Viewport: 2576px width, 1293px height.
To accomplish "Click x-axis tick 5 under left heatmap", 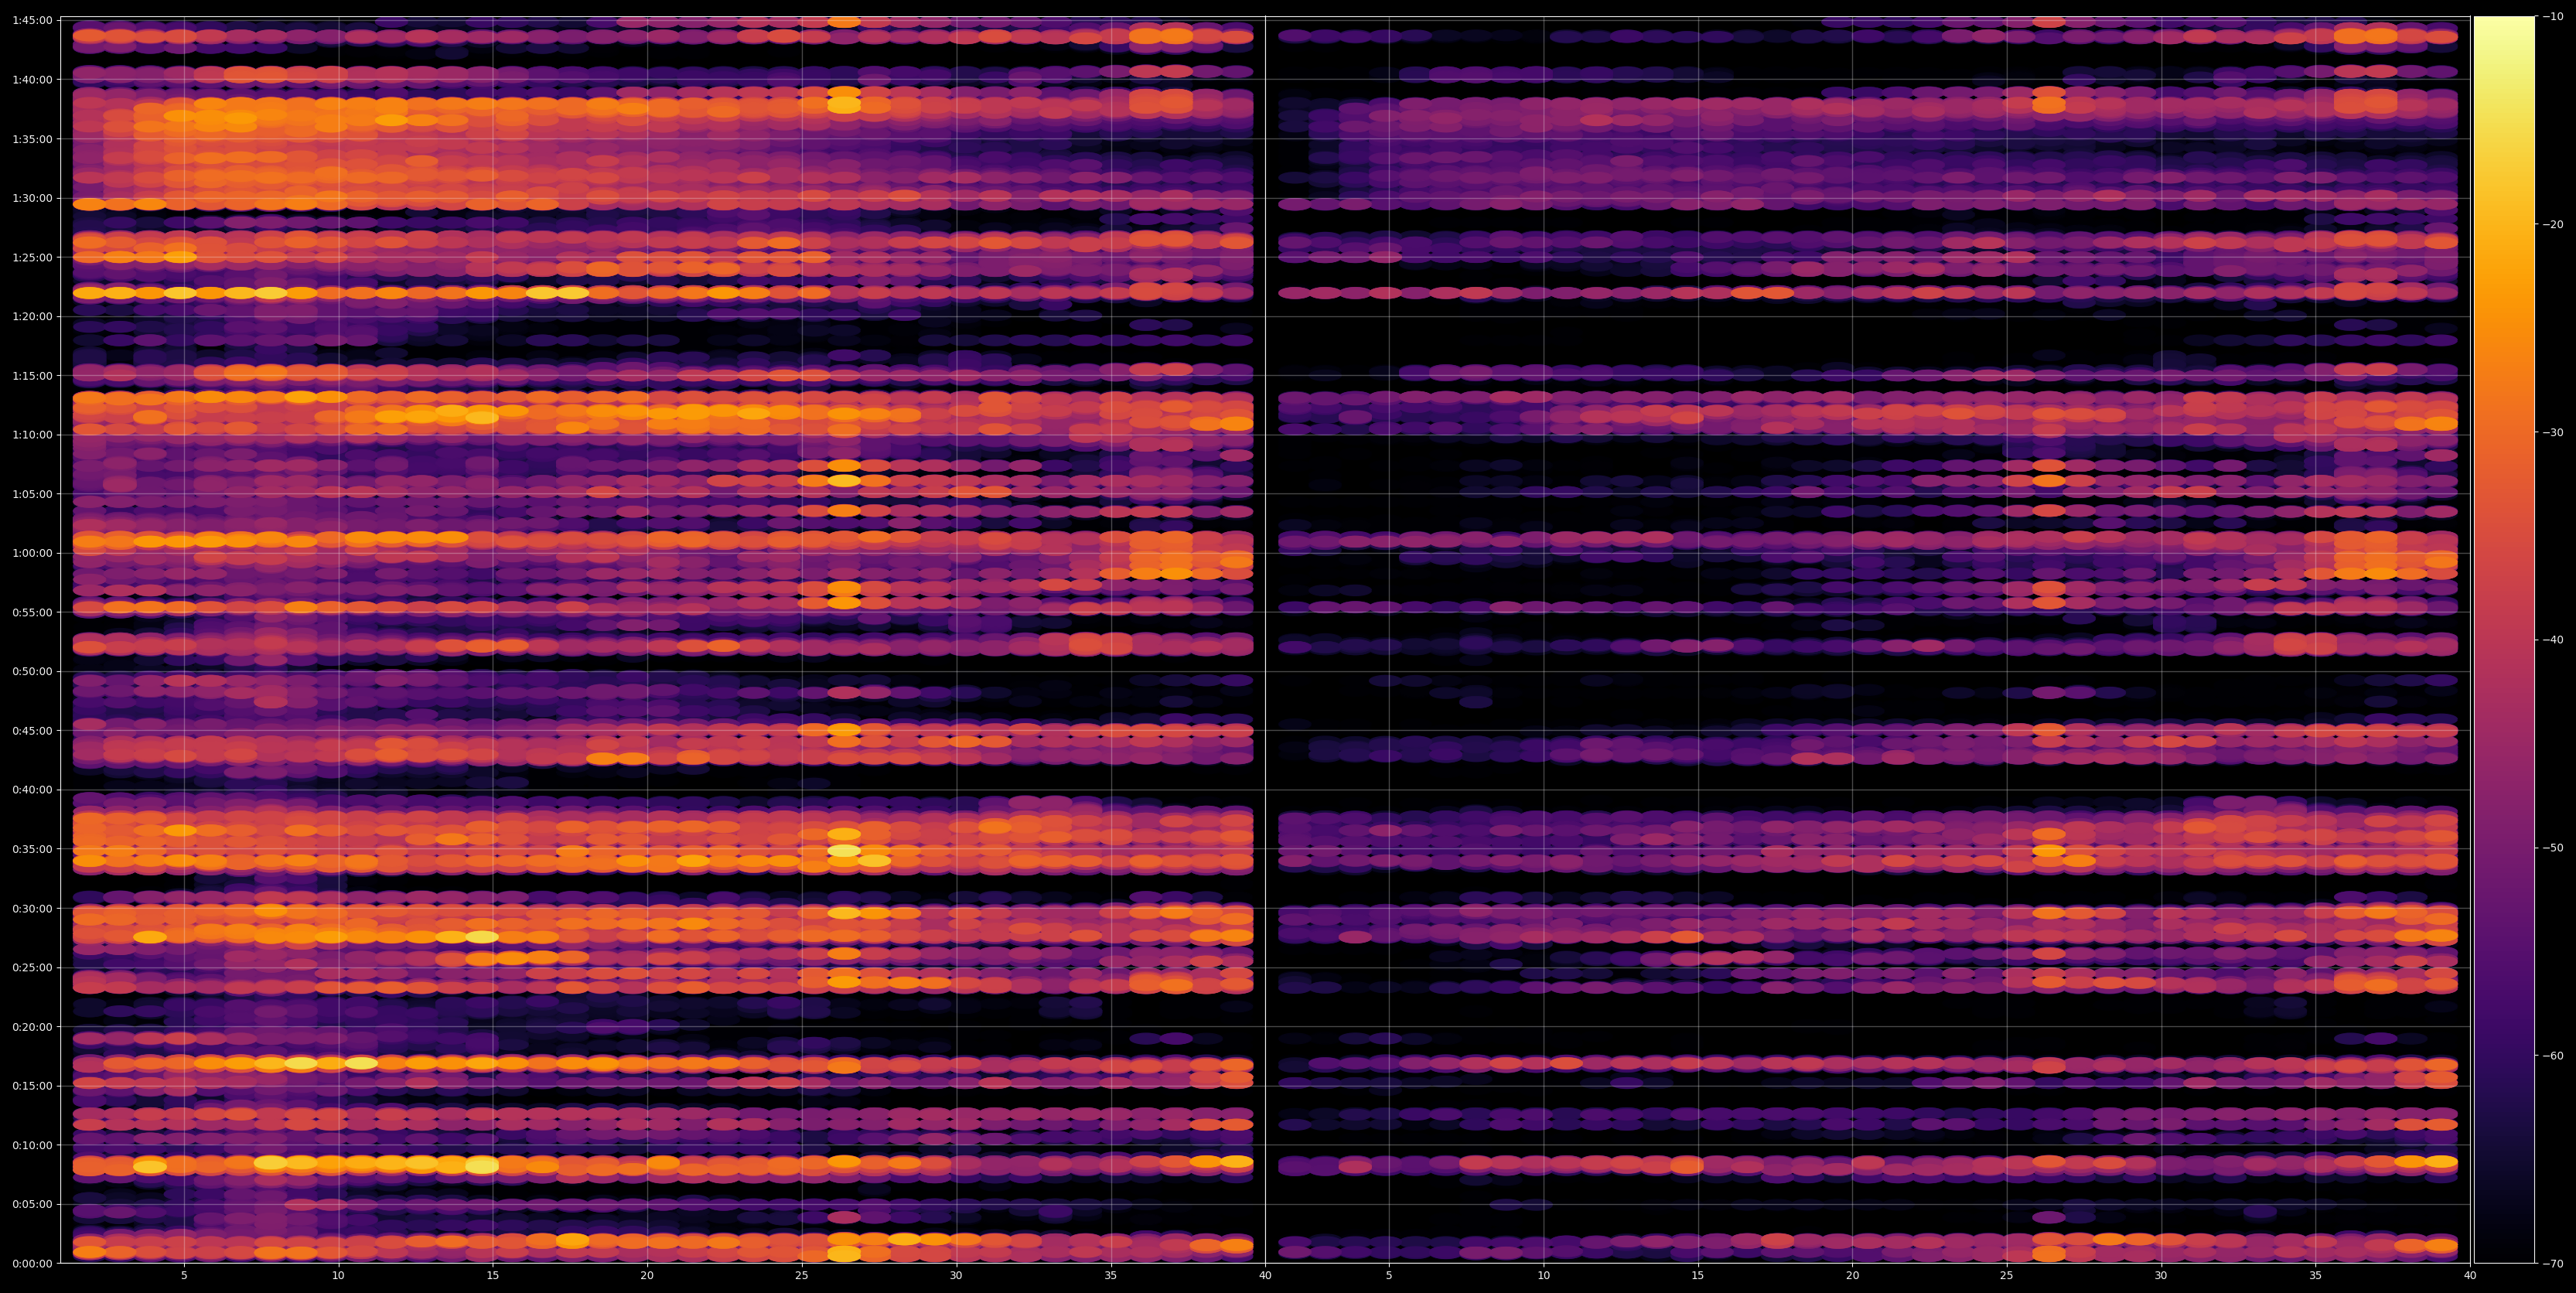I will [x=184, y=1275].
